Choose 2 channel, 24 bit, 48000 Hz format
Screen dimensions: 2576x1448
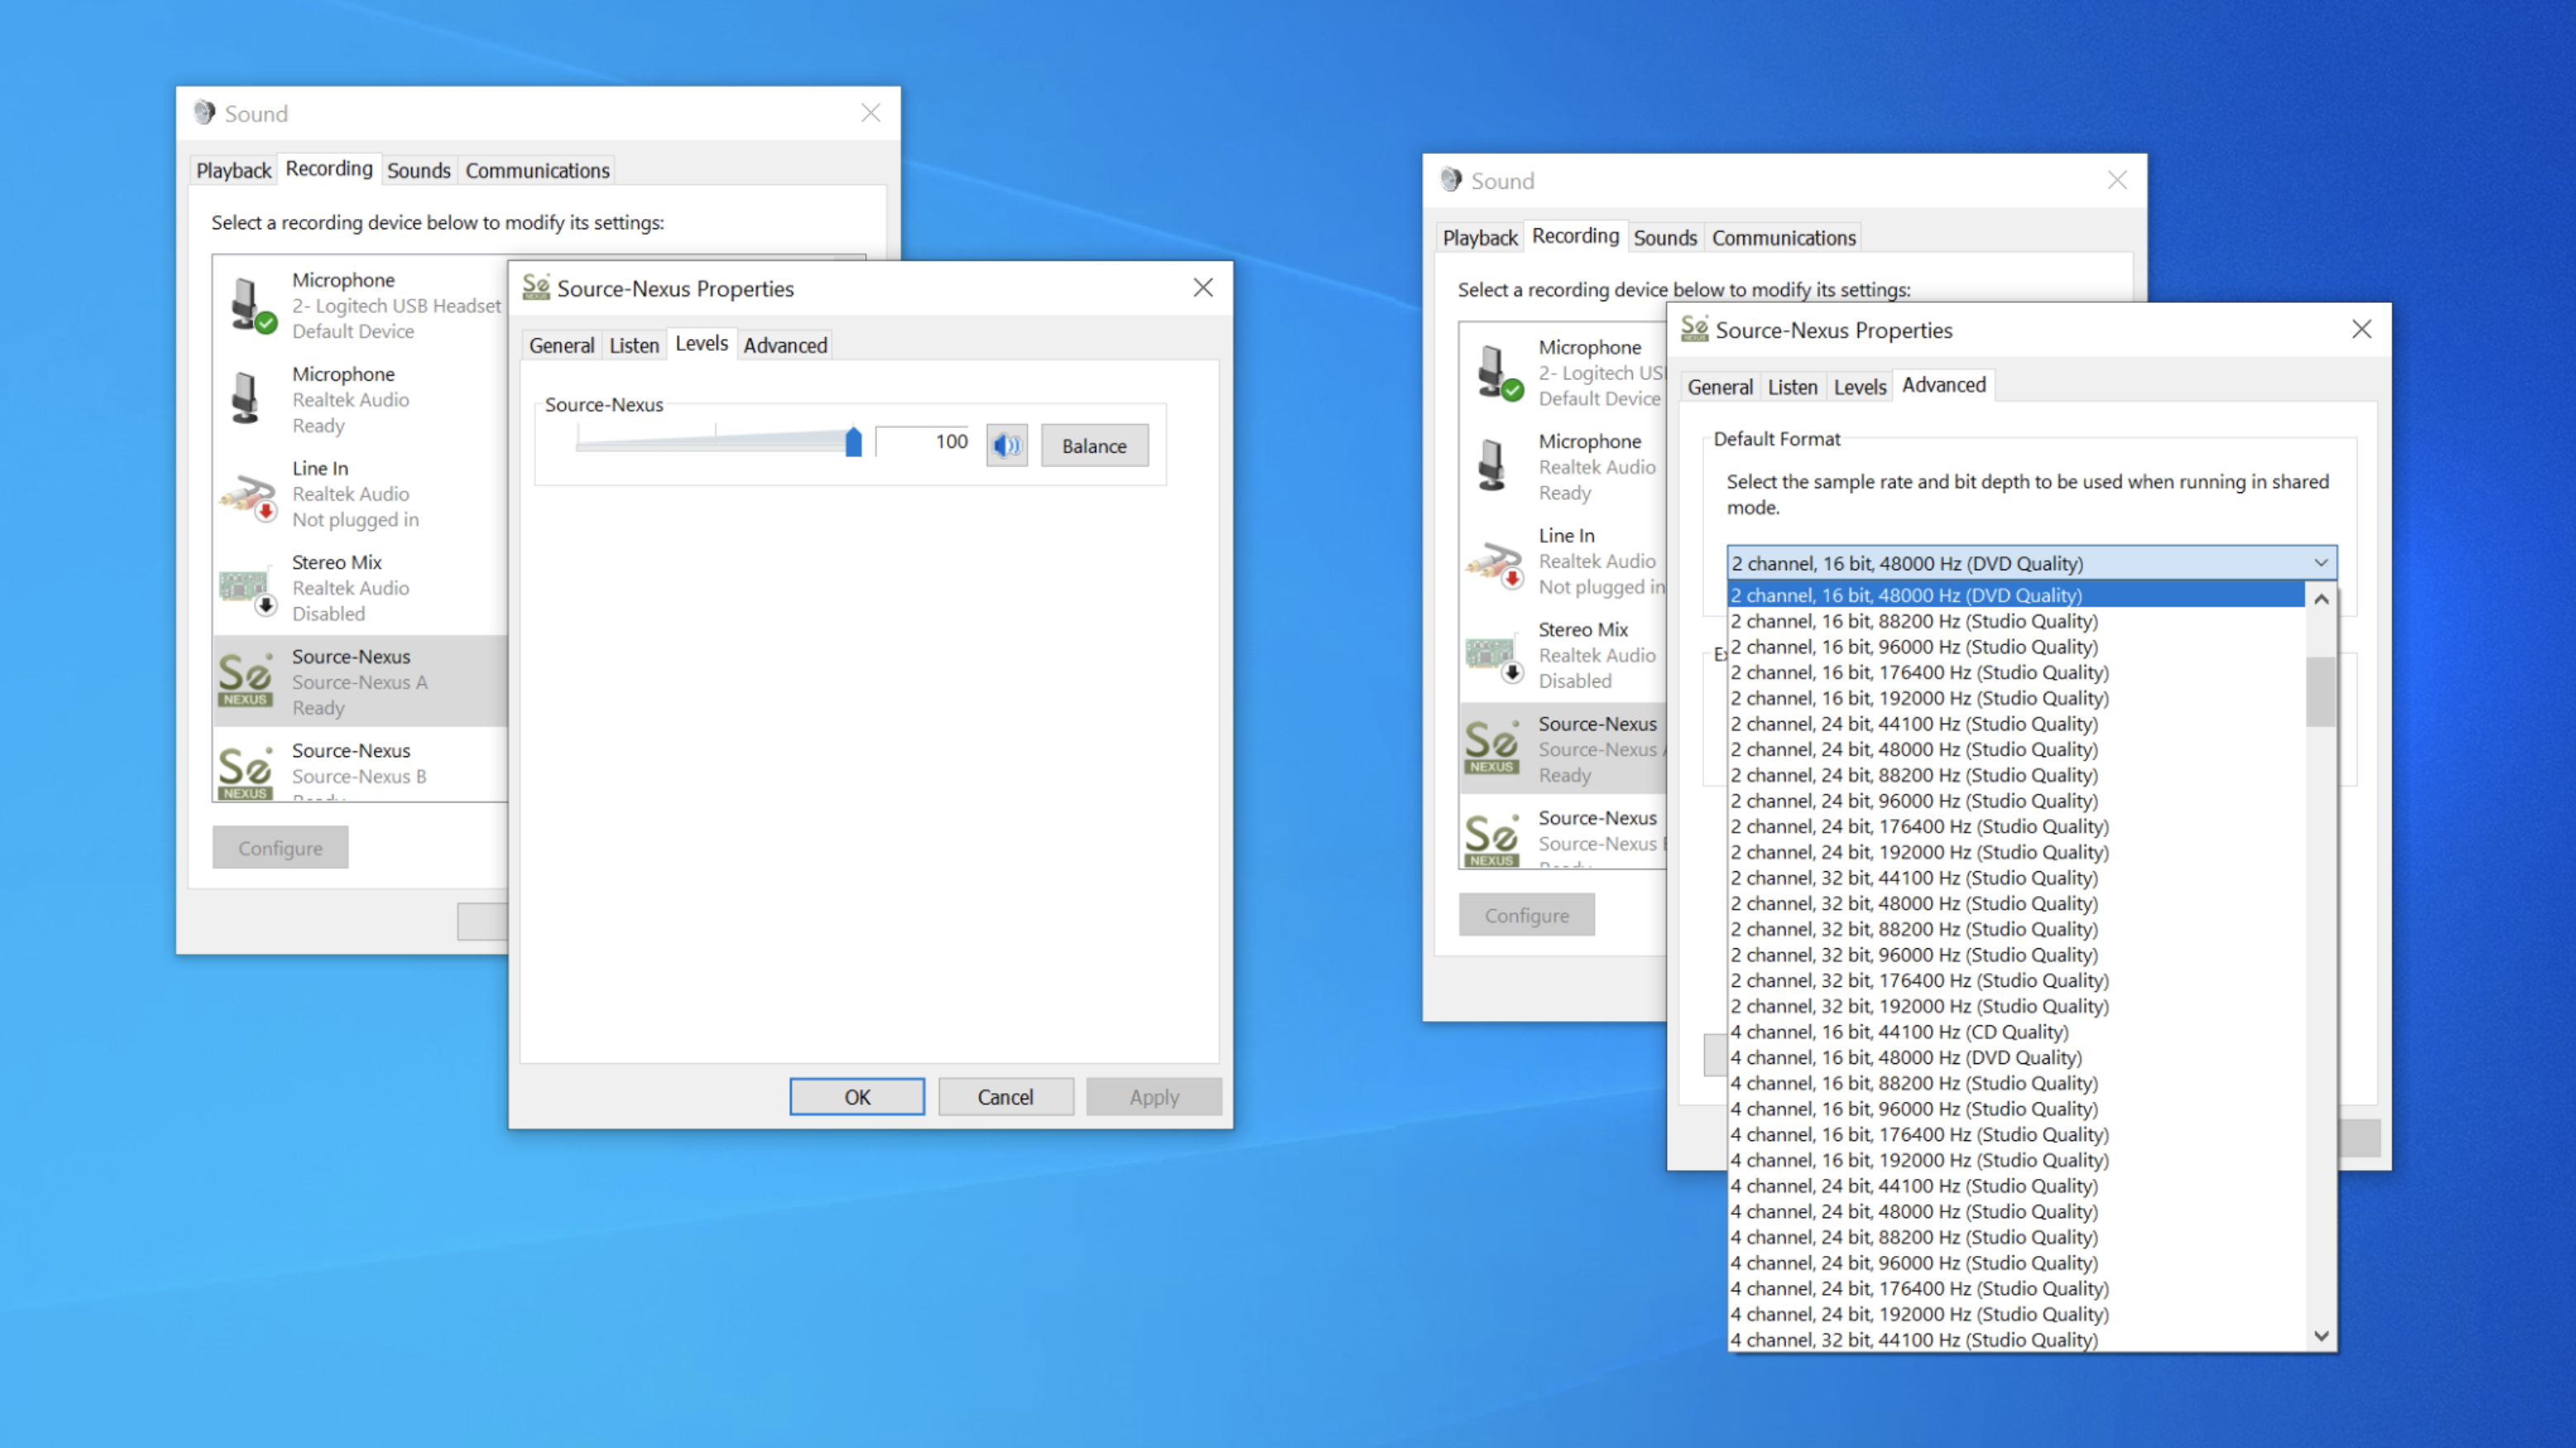pos(1913,749)
